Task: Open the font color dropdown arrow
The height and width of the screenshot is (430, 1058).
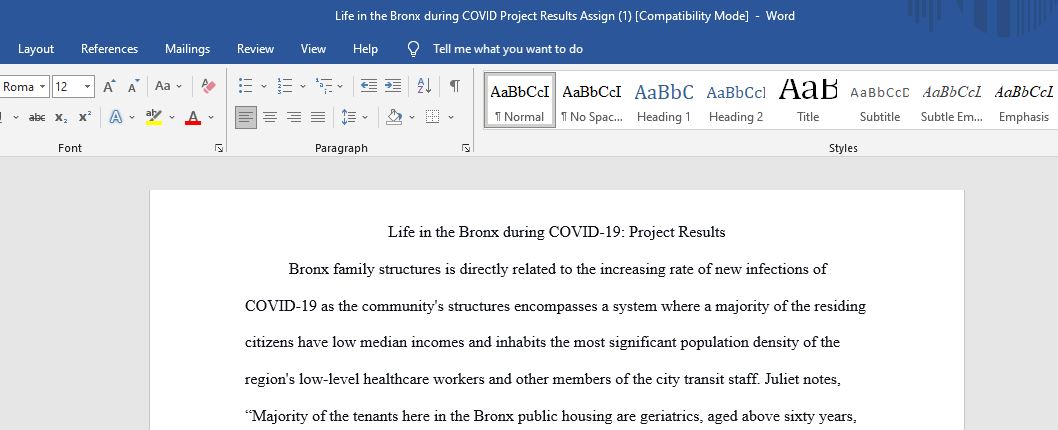Action: [211, 117]
